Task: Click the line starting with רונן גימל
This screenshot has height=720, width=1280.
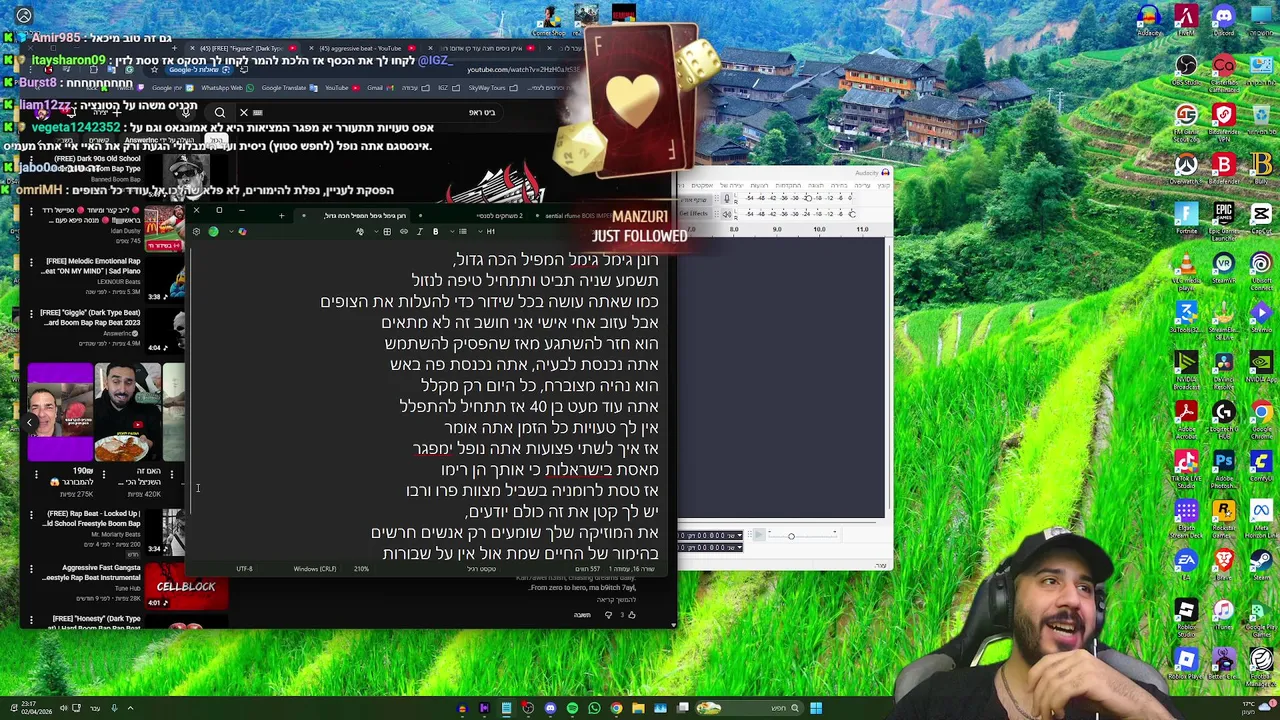Action: (x=555, y=260)
